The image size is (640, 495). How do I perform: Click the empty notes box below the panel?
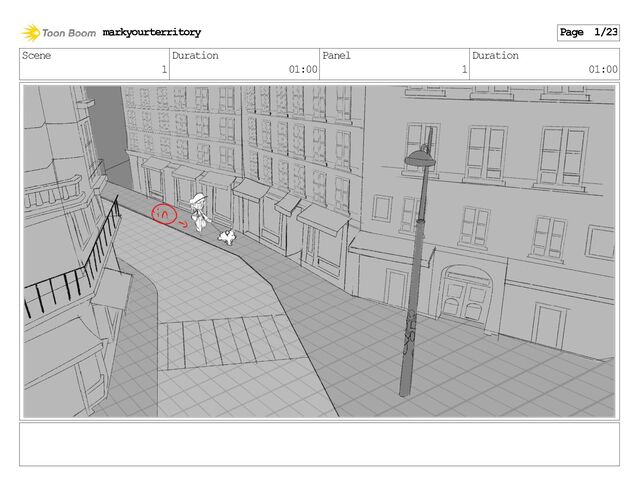click(x=319, y=444)
